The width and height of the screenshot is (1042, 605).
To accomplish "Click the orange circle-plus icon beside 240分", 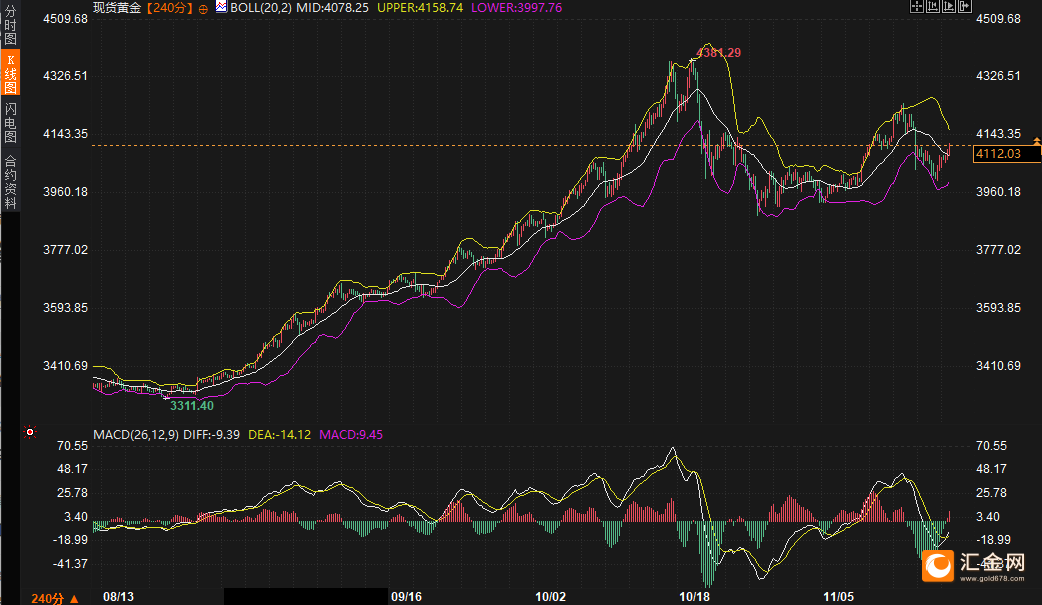I will 203,9.
